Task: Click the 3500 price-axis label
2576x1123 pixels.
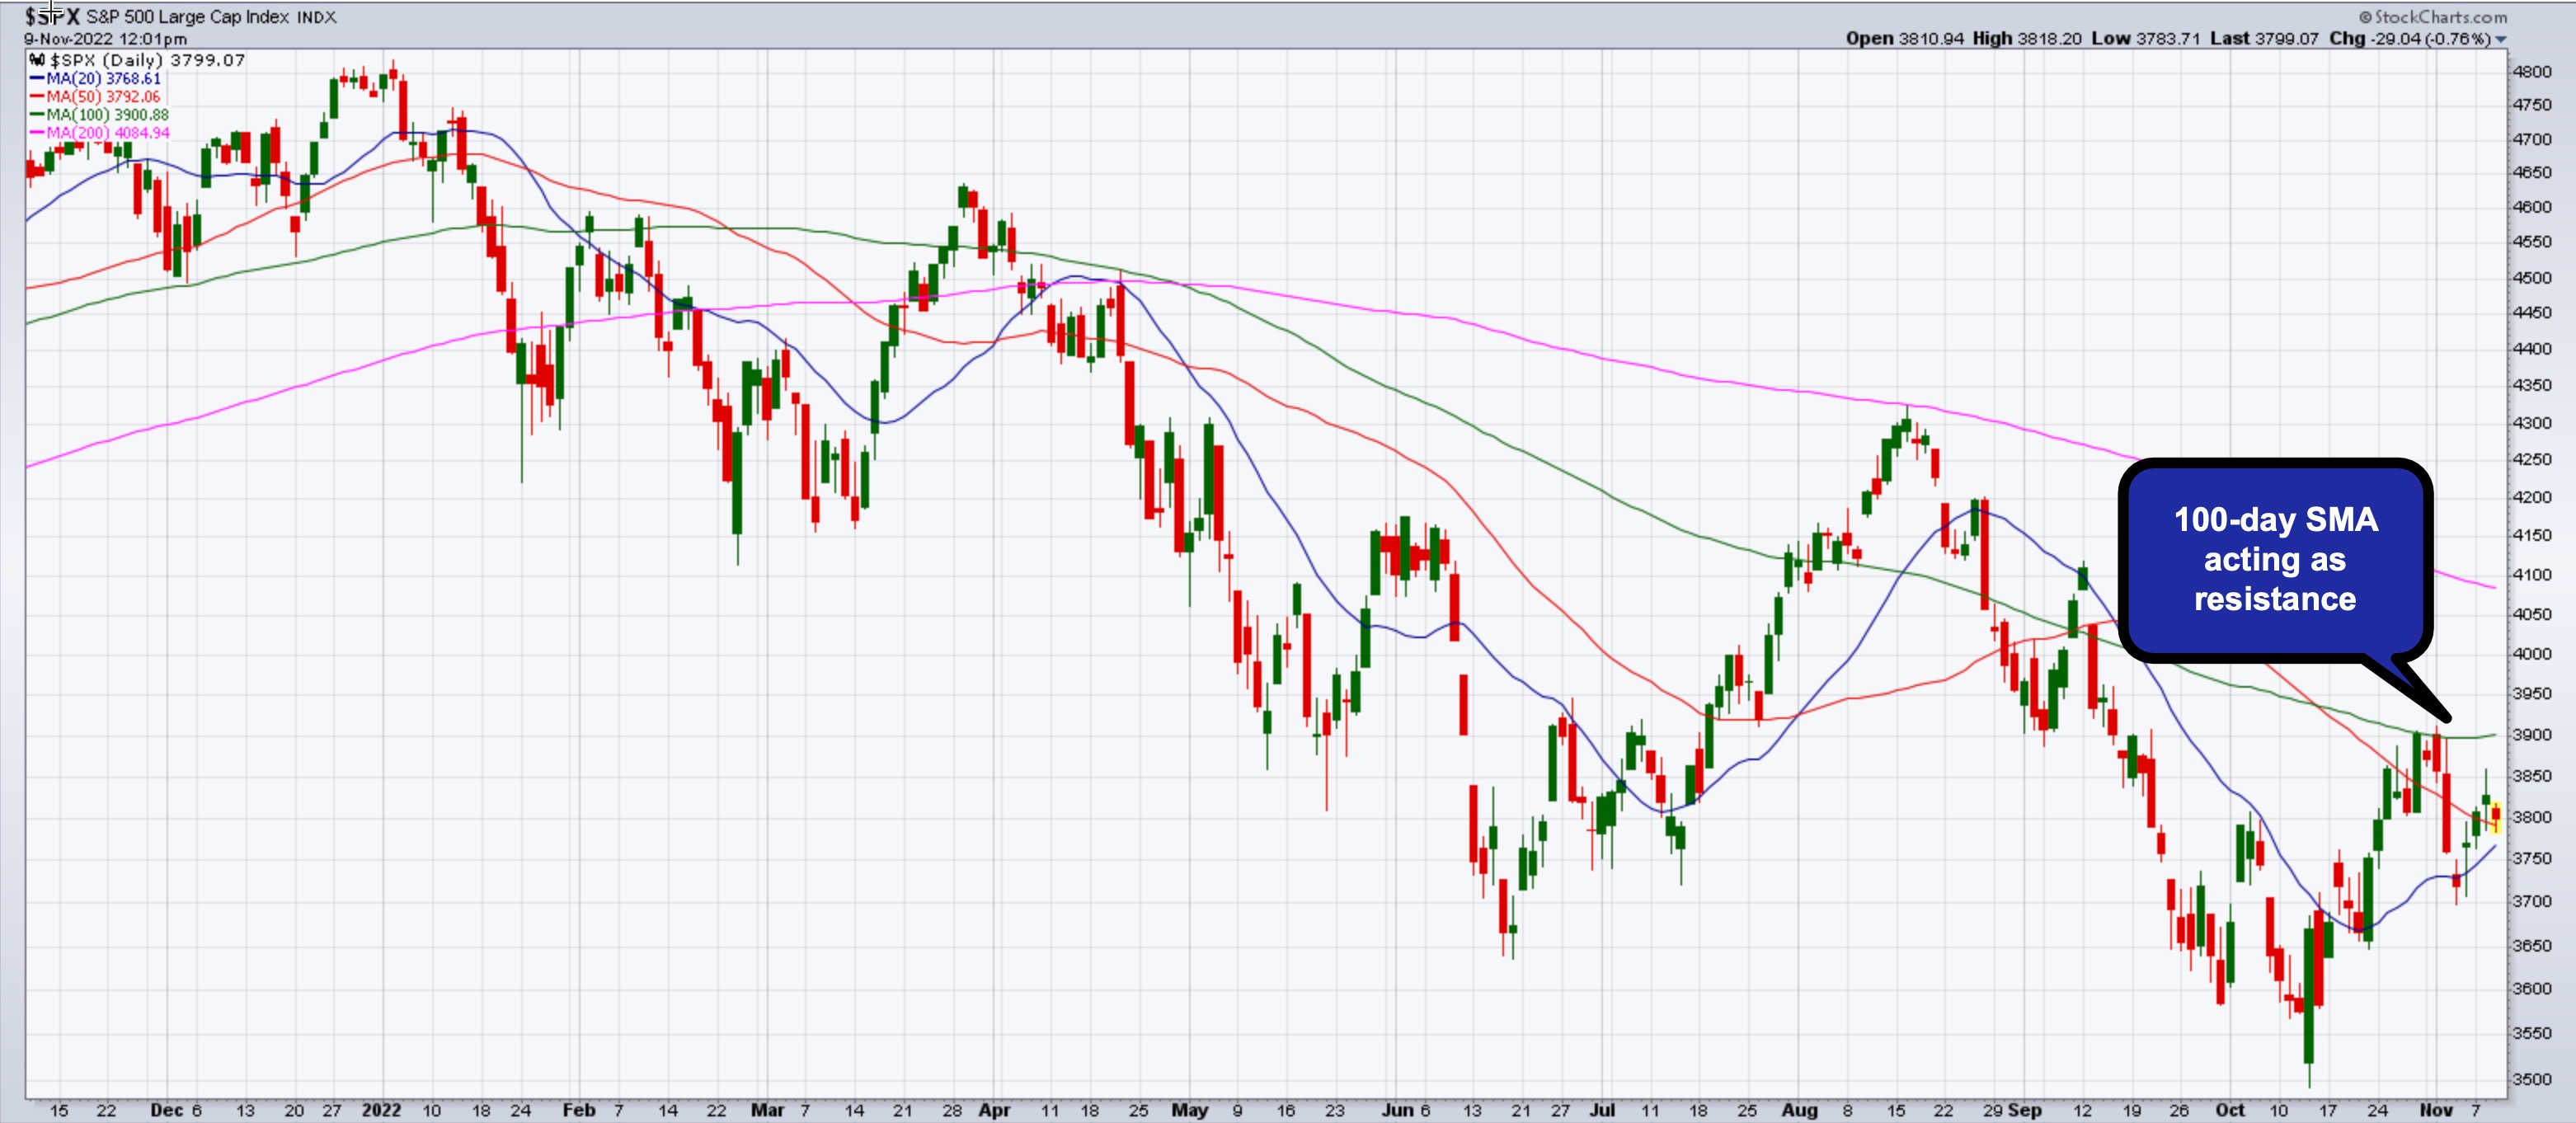Action: pos(2531,1079)
